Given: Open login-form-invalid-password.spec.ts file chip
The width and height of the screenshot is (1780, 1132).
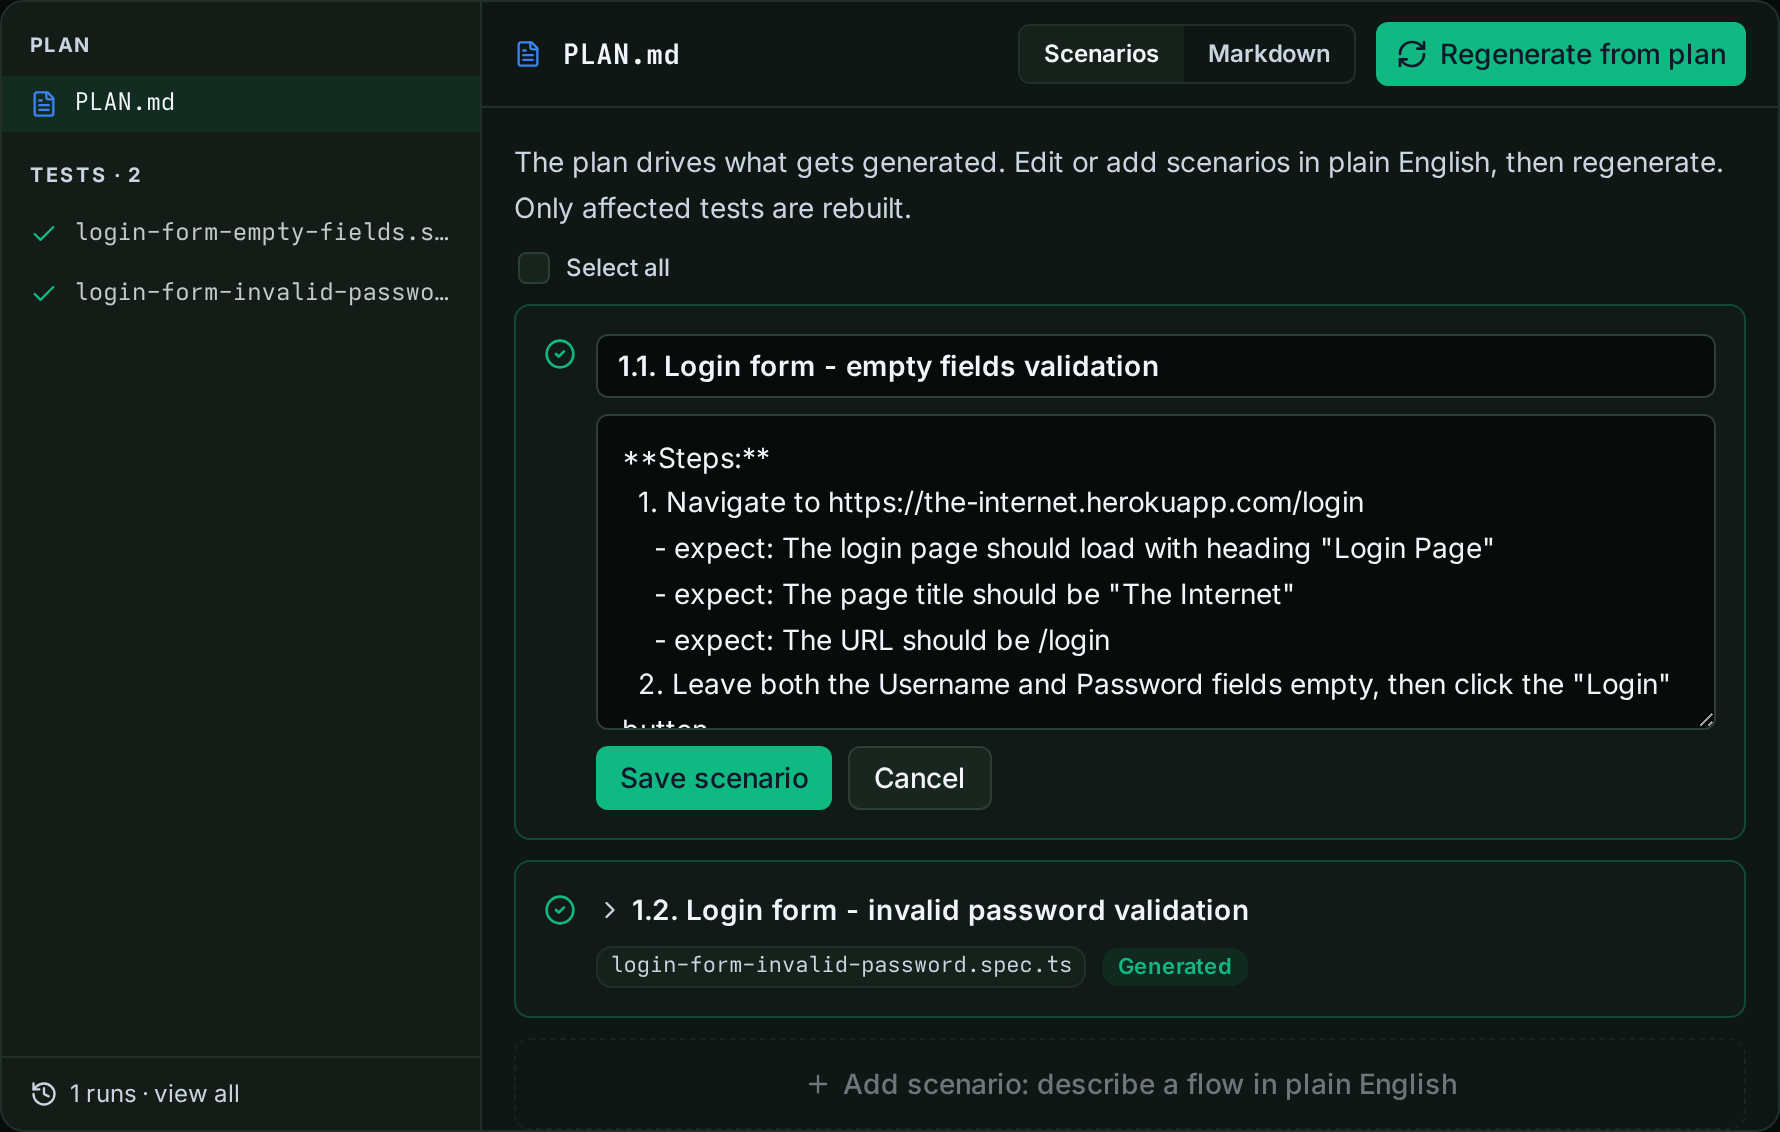Looking at the screenshot, I should click(x=841, y=966).
